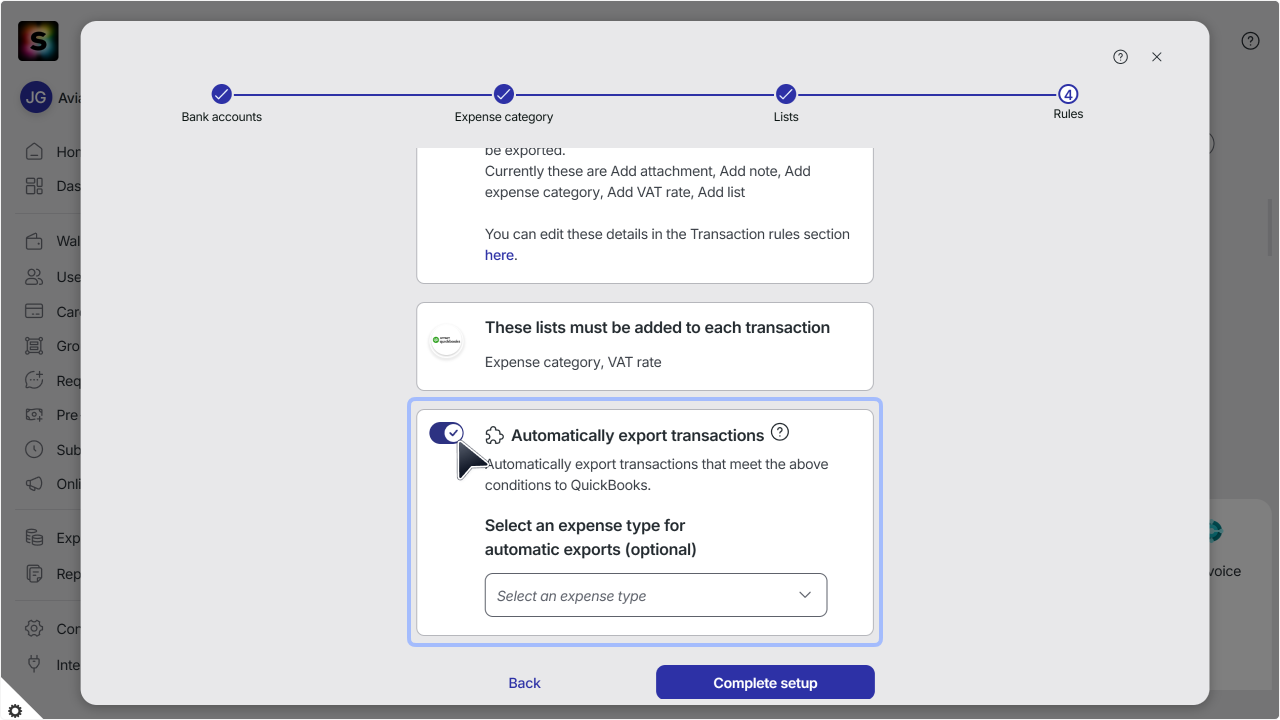The height and width of the screenshot is (720, 1280).
Task: Click the 'Select an expense type' placeholder text
Action: pos(572,596)
